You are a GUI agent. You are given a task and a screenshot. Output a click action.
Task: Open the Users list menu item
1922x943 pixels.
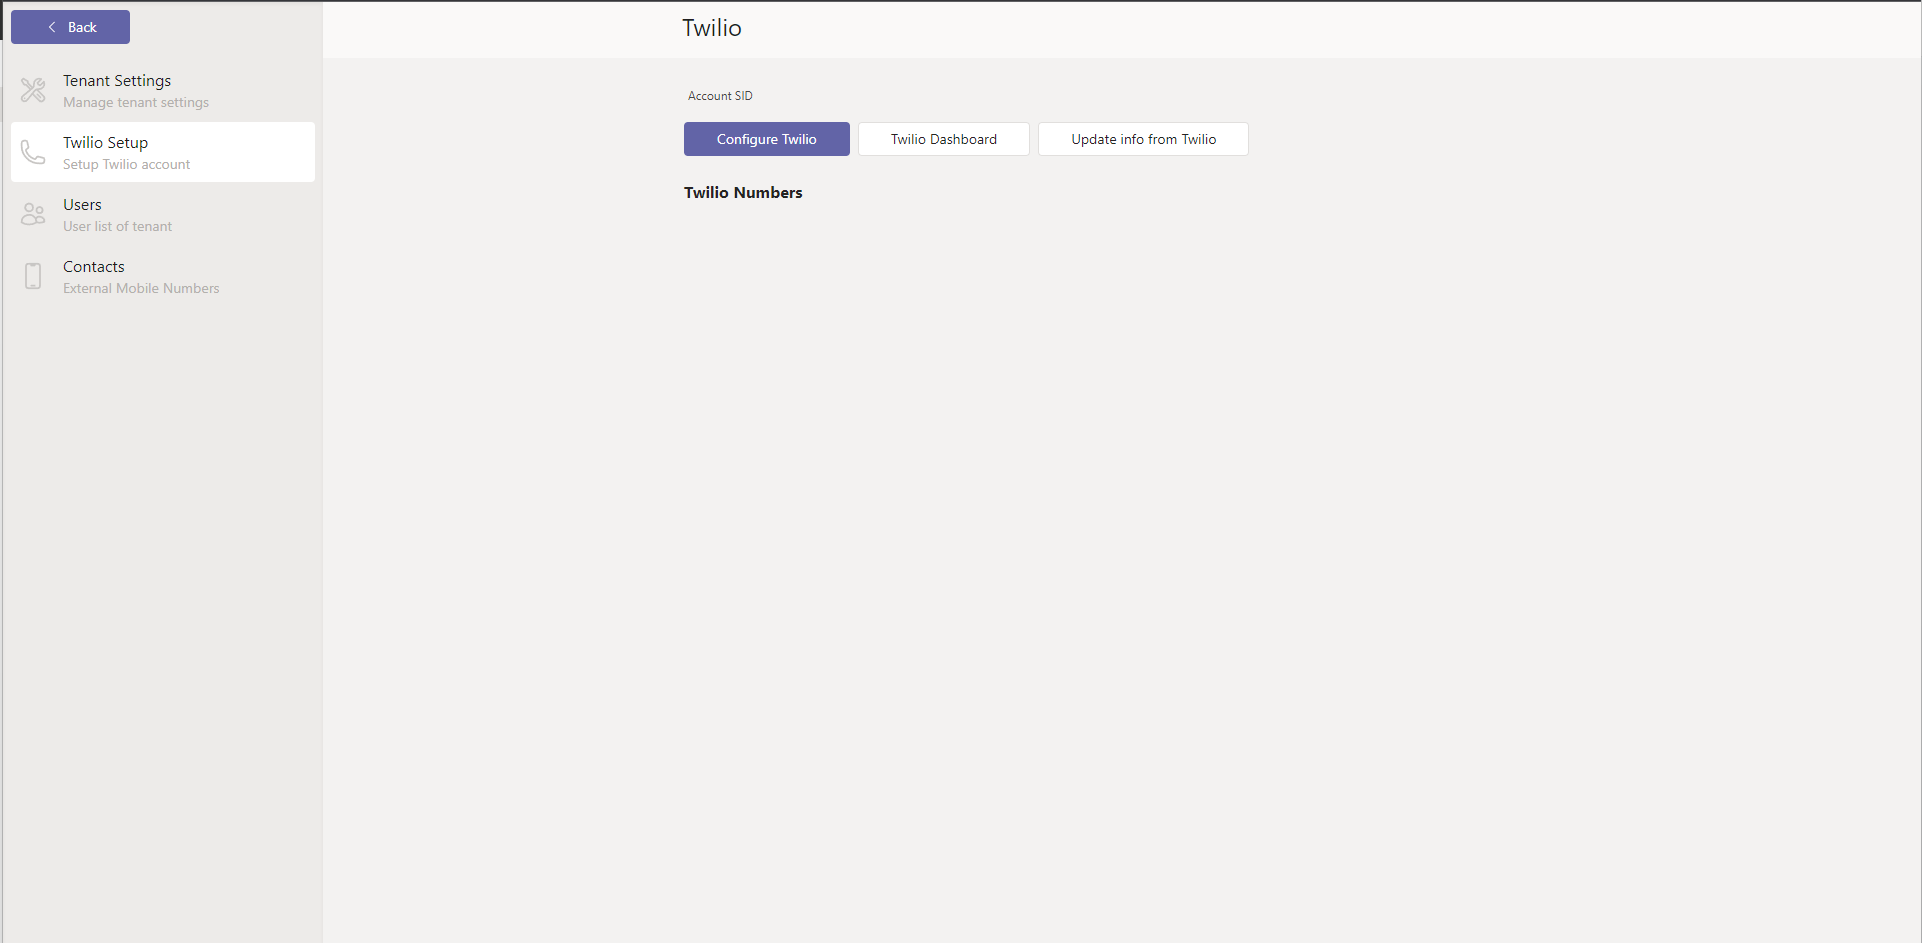point(163,214)
